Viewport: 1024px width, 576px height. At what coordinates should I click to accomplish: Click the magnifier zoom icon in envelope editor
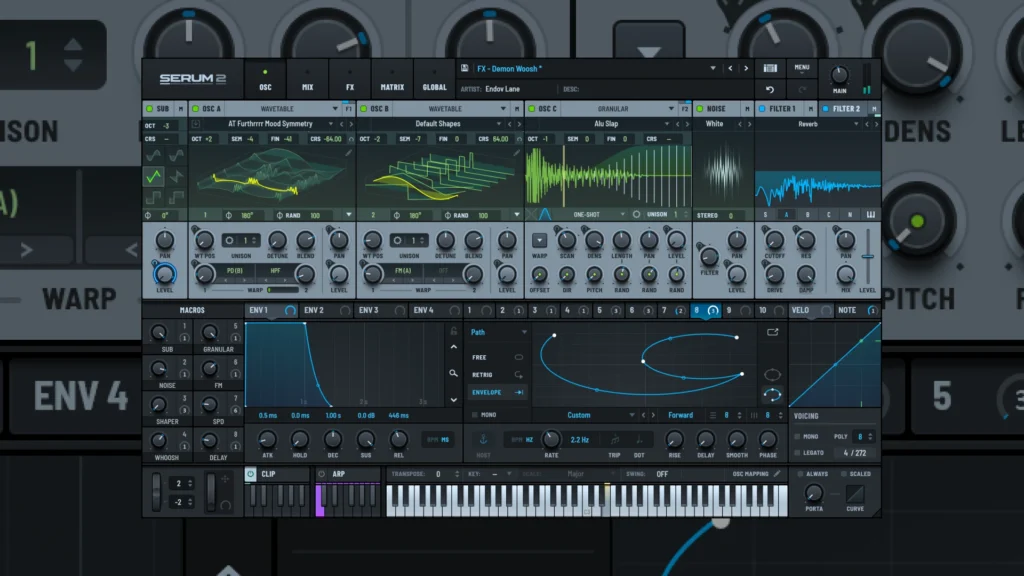[x=453, y=374]
